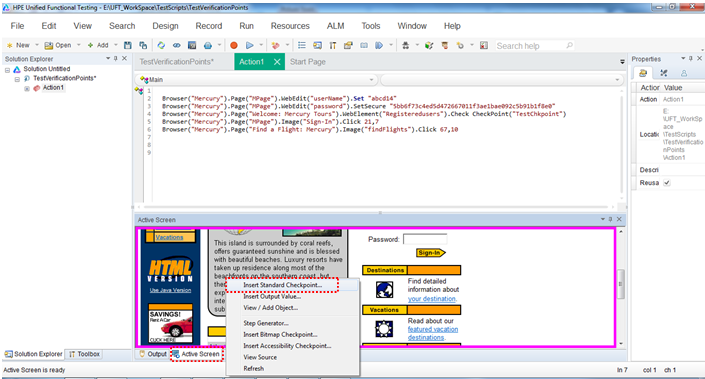
Task: Click the Sign-In button in Active Screen
Action: click(x=430, y=253)
